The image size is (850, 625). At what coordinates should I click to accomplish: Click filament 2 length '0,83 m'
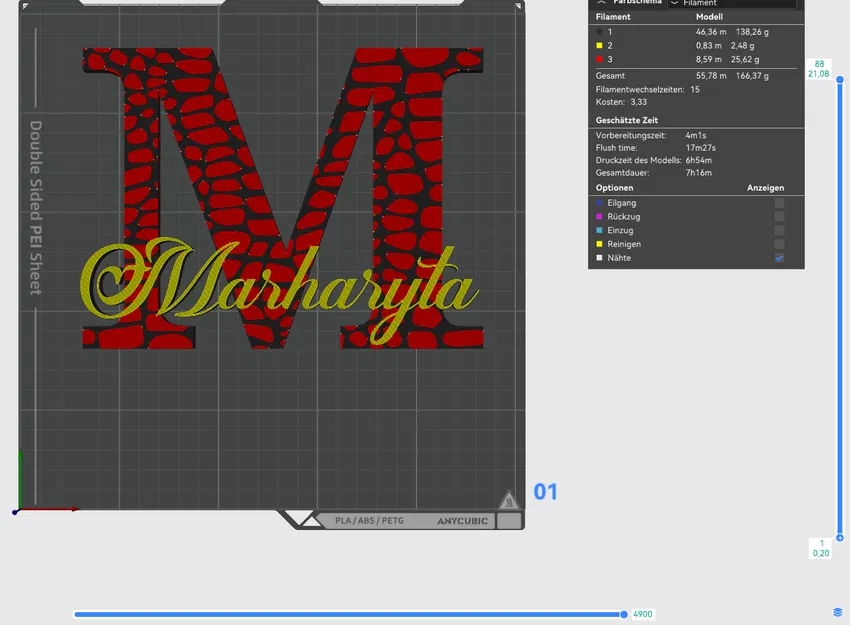point(709,46)
